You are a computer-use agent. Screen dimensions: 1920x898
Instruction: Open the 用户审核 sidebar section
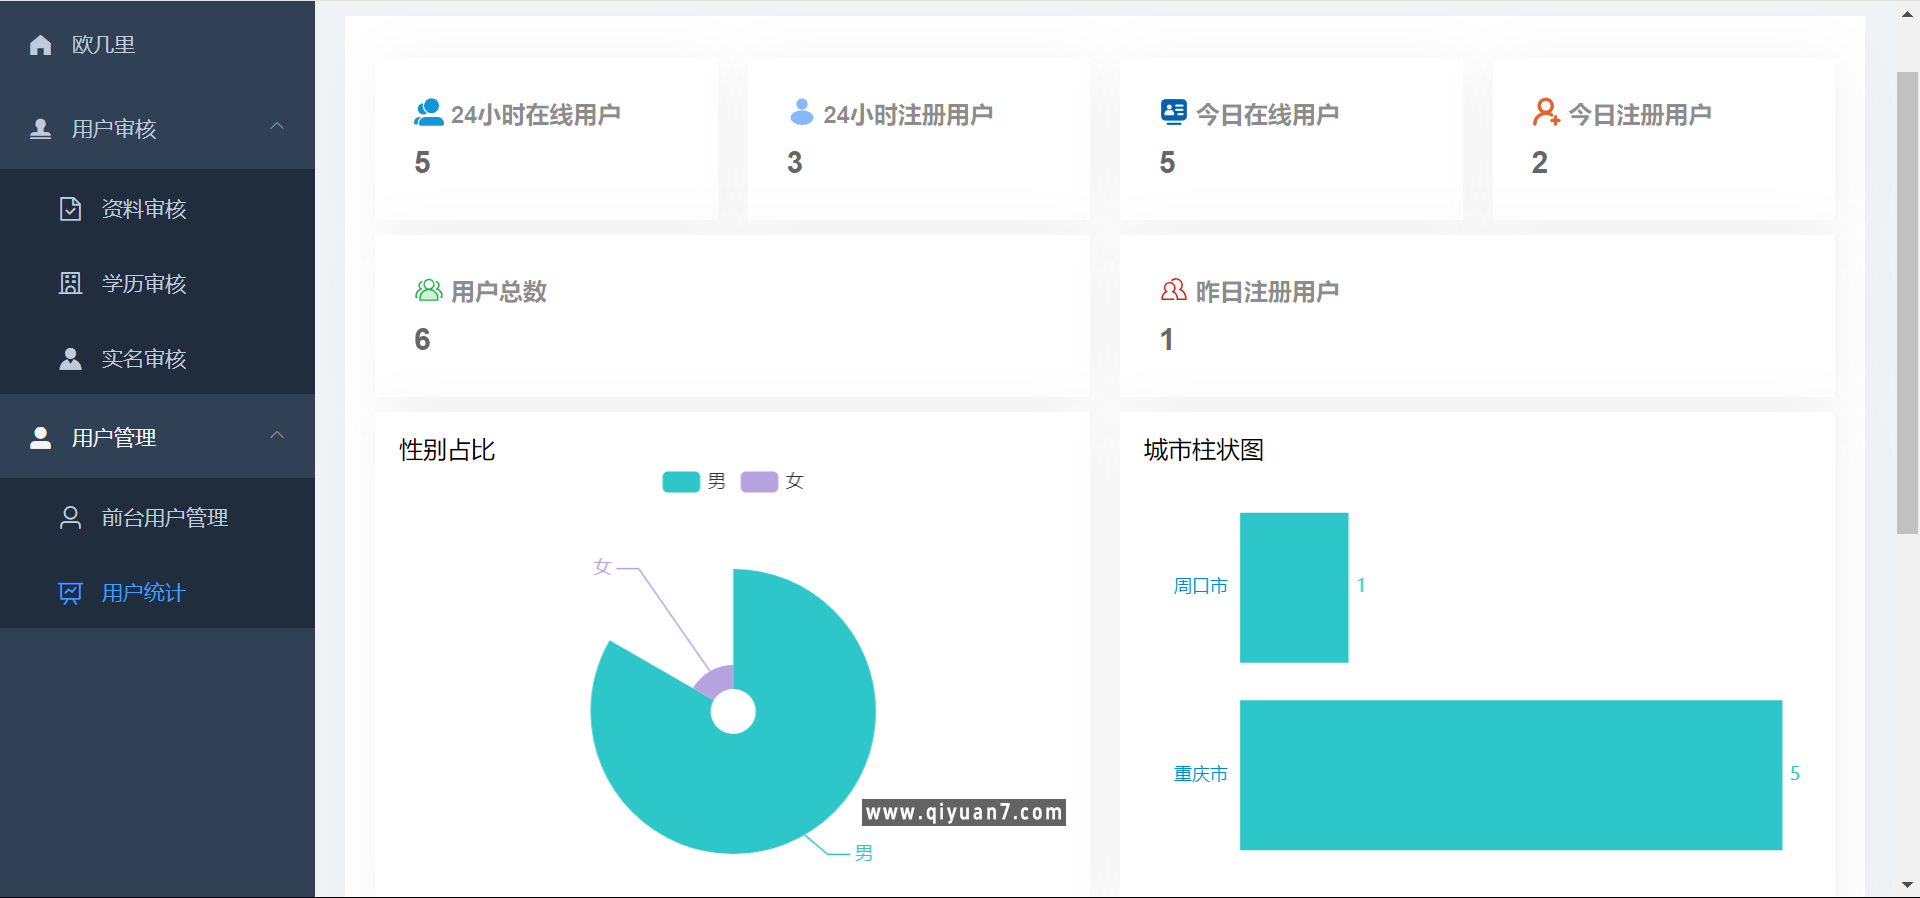click(x=114, y=129)
